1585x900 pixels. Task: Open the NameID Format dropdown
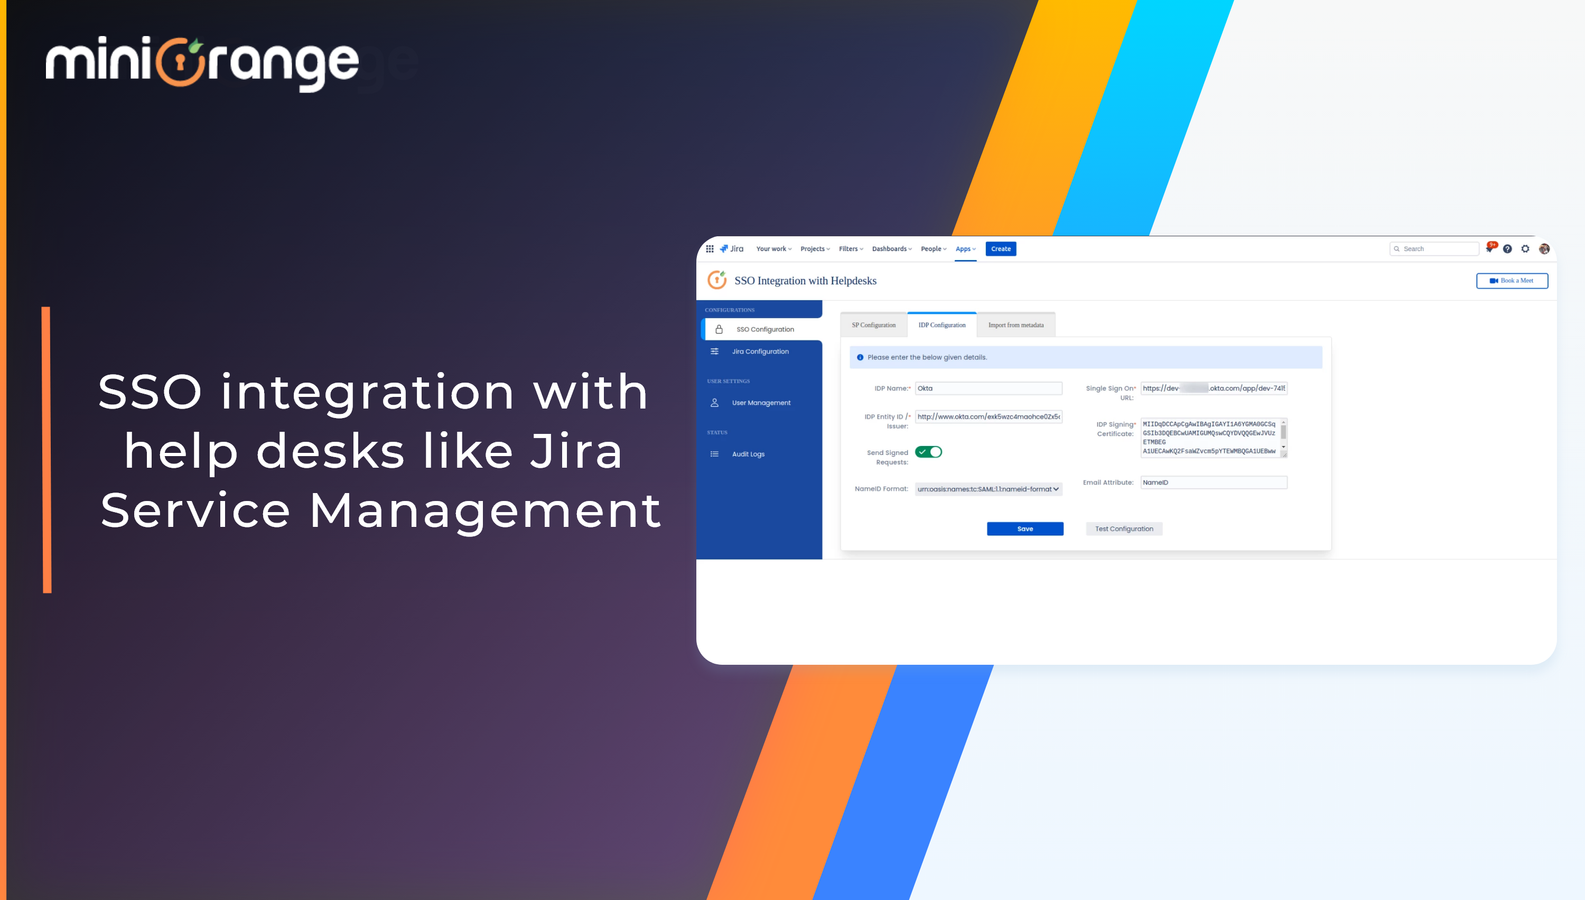click(988, 489)
